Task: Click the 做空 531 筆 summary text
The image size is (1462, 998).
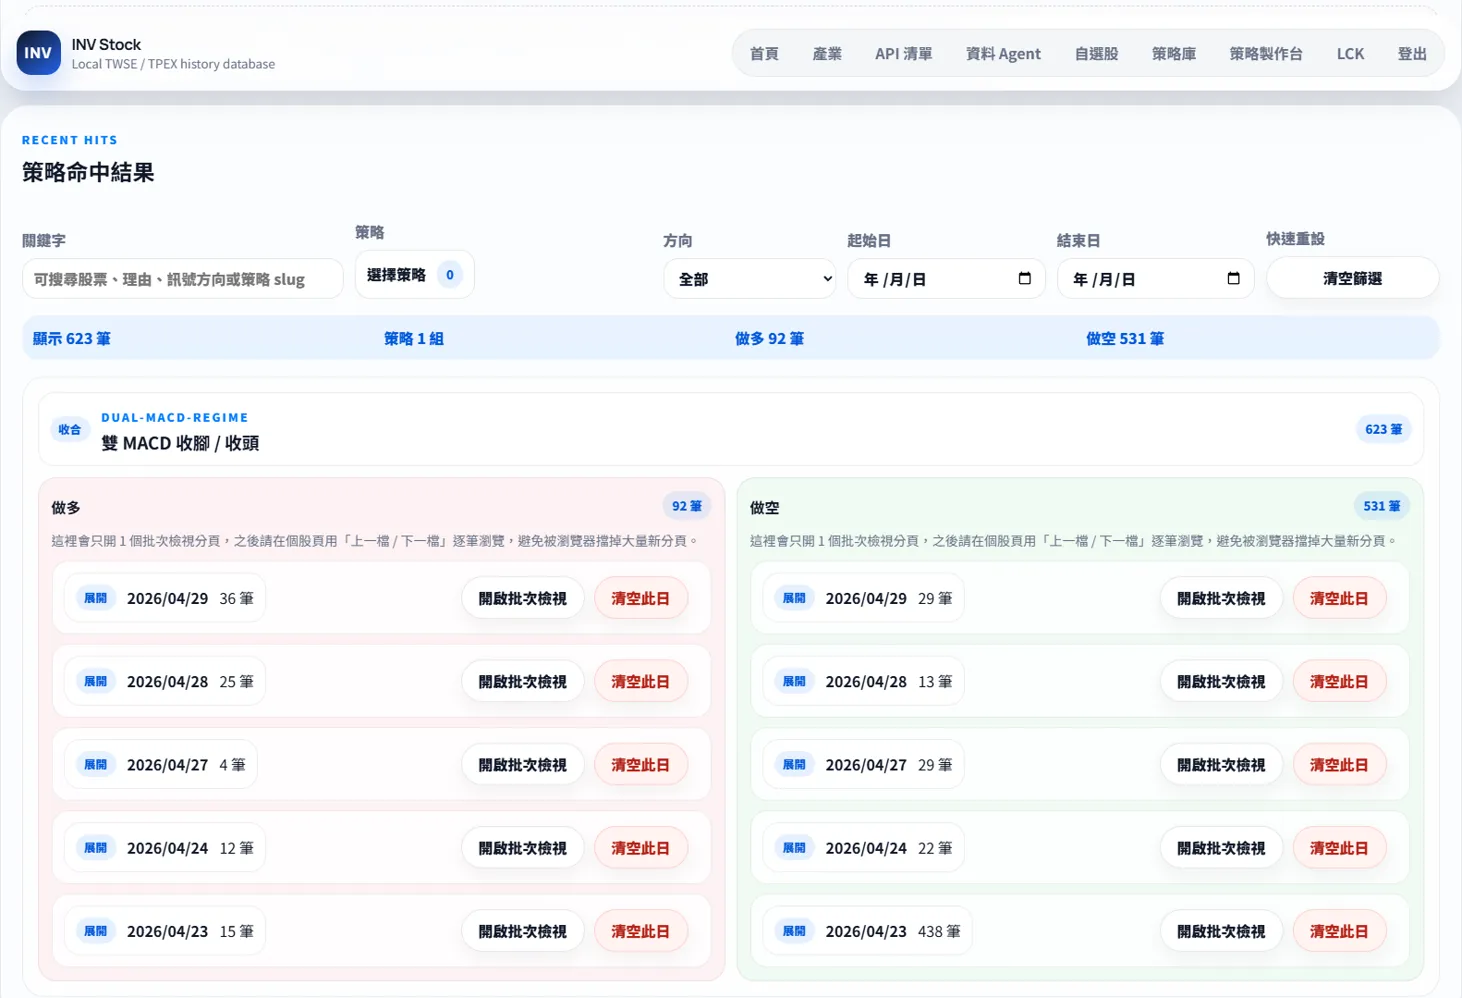Action: pos(1125,339)
